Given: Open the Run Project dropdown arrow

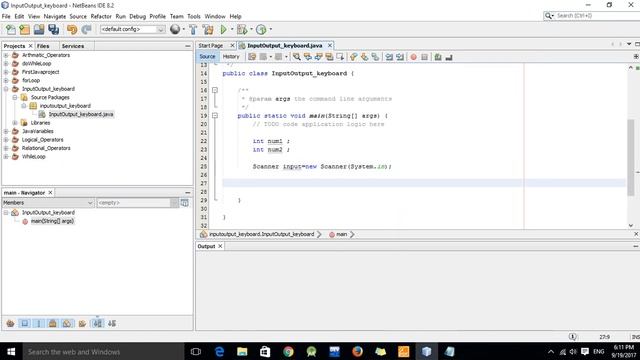Looking at the screenshot, I should coord(232,29).
